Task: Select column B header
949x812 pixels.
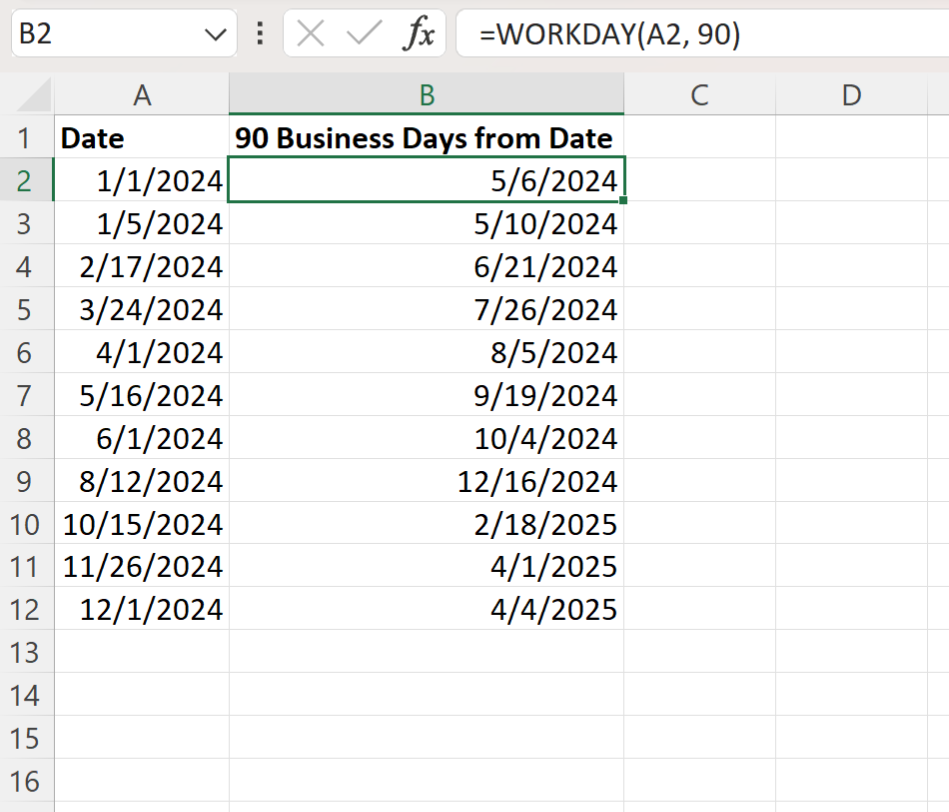Action: coord(426,95)
